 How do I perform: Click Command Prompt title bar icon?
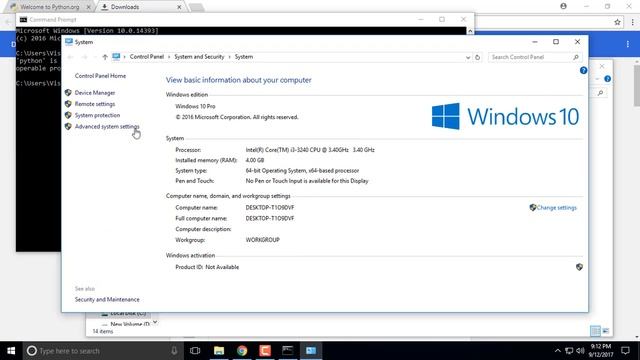click(x=23, y=20)
